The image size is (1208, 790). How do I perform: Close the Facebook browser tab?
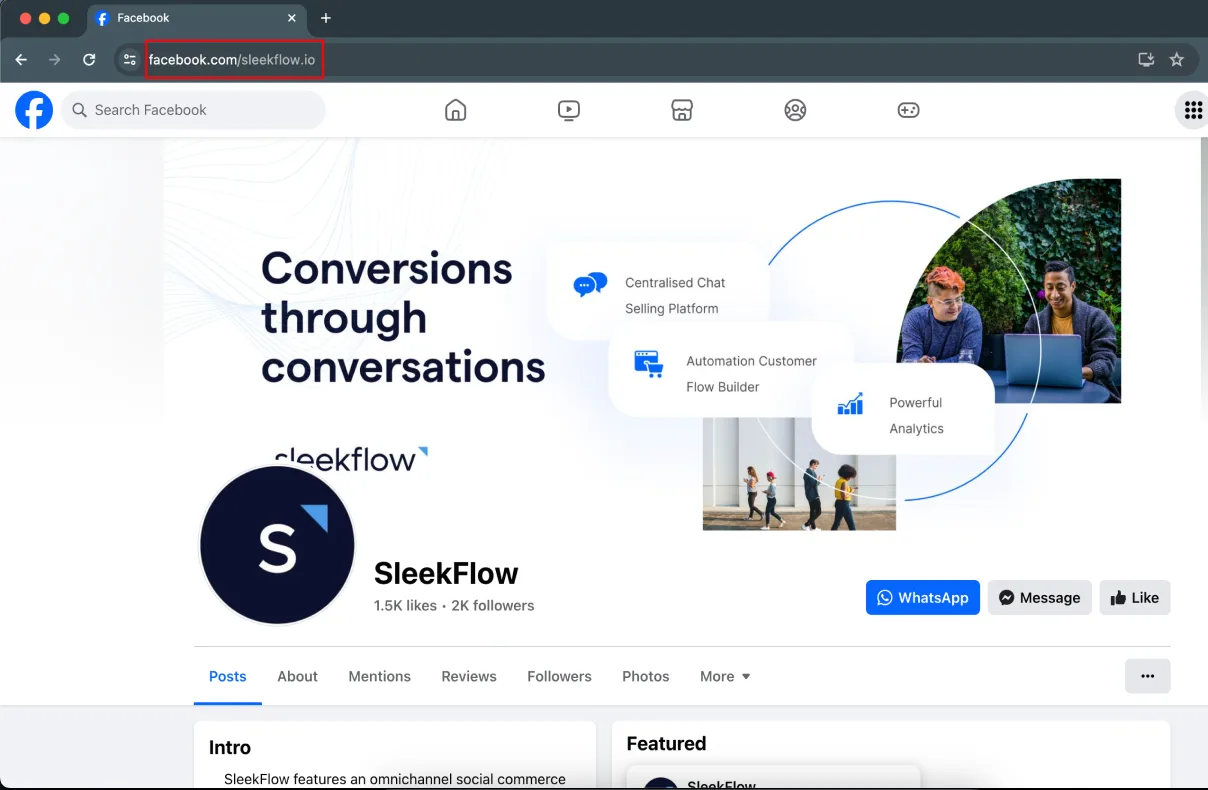(x=292, y=18)
